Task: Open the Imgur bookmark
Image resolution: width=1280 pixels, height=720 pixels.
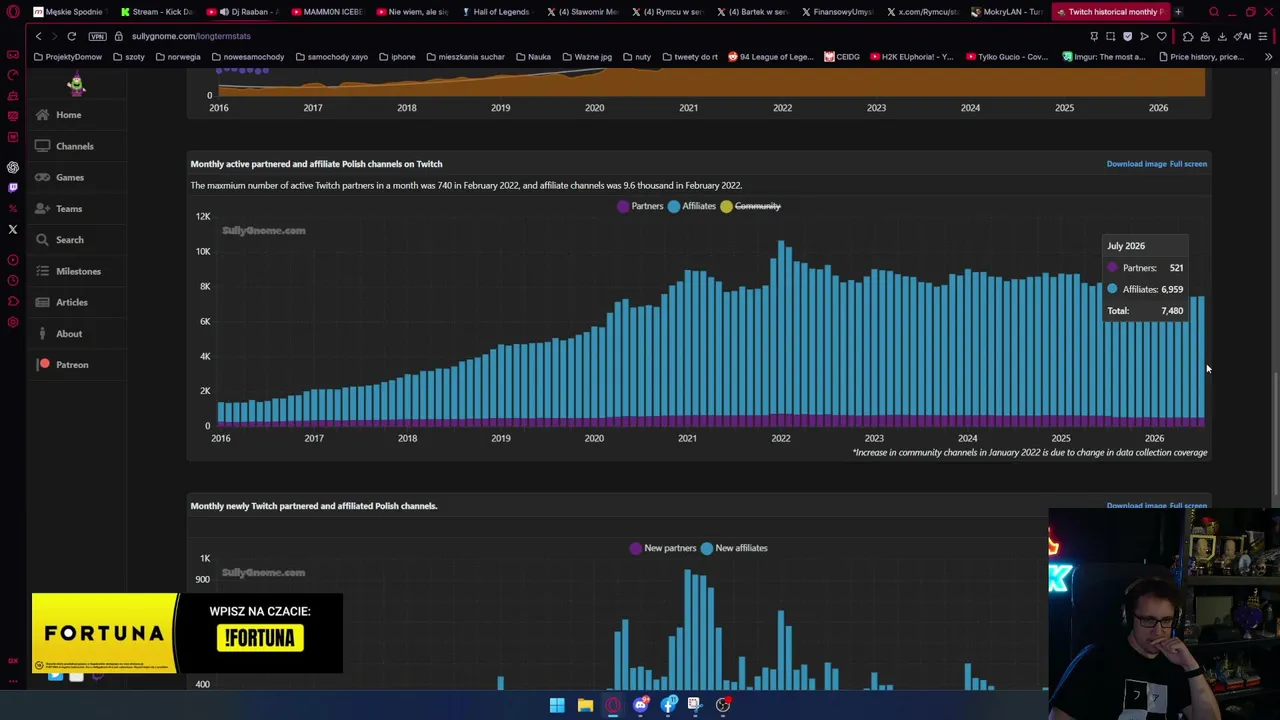Action: [x=1104, y=57]
